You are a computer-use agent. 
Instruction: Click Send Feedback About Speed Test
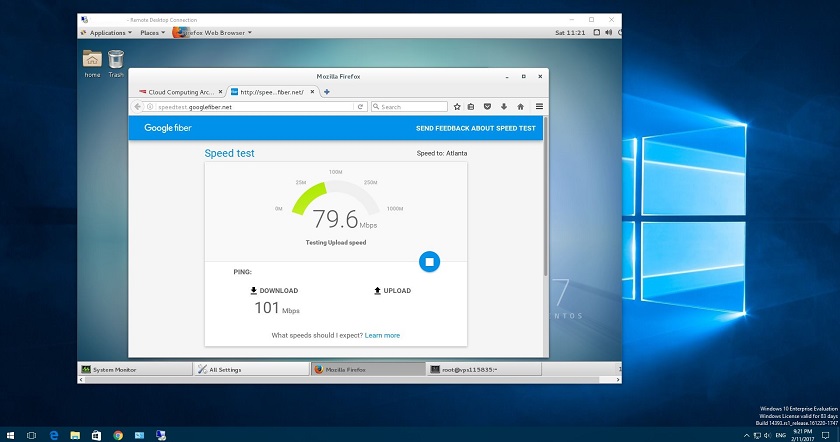click(475, 128)
